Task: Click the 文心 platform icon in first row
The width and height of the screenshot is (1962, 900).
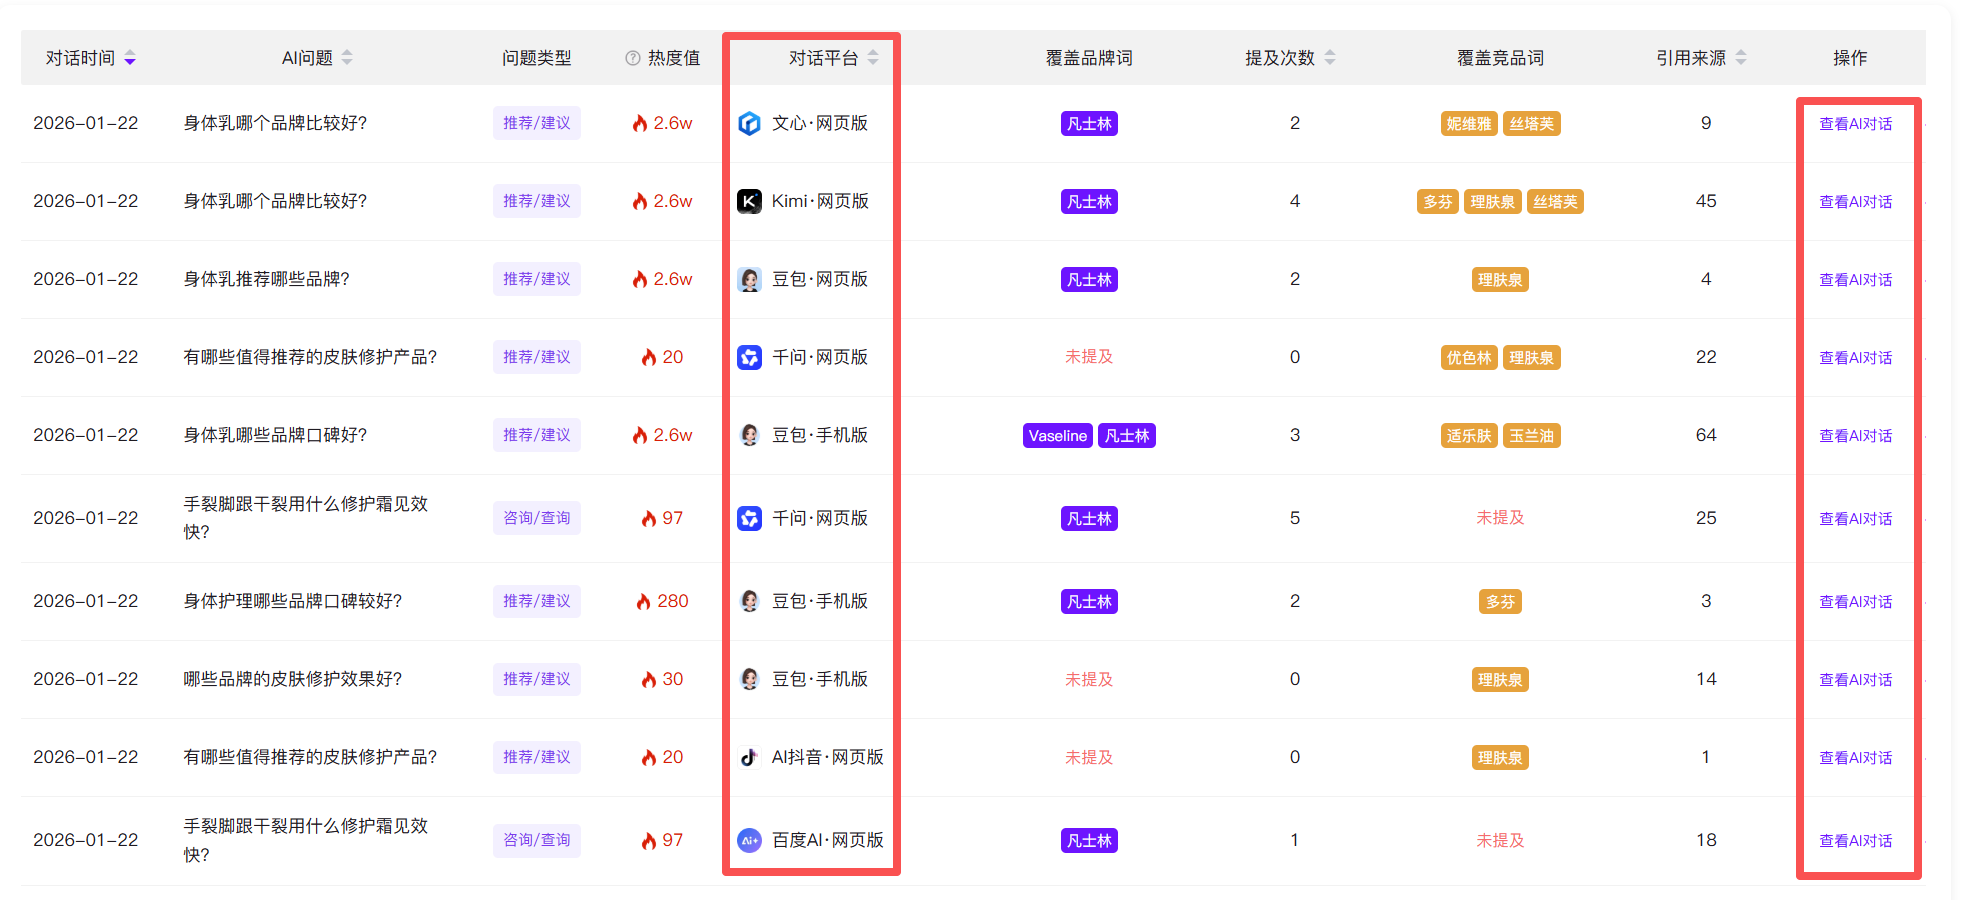Action: pyautogui.click(x=749, y=123)
